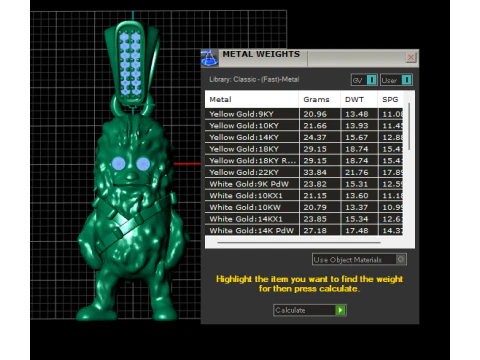Click the green arrow on Calculate
The height and width of the screenshot is (360, 480).
click(x=340, y=310)
